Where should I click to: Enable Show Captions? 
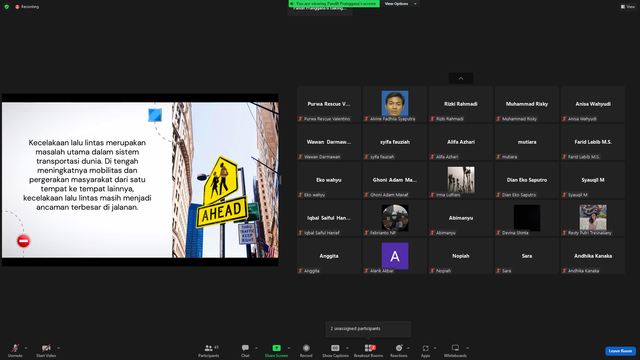pos(335,350)
